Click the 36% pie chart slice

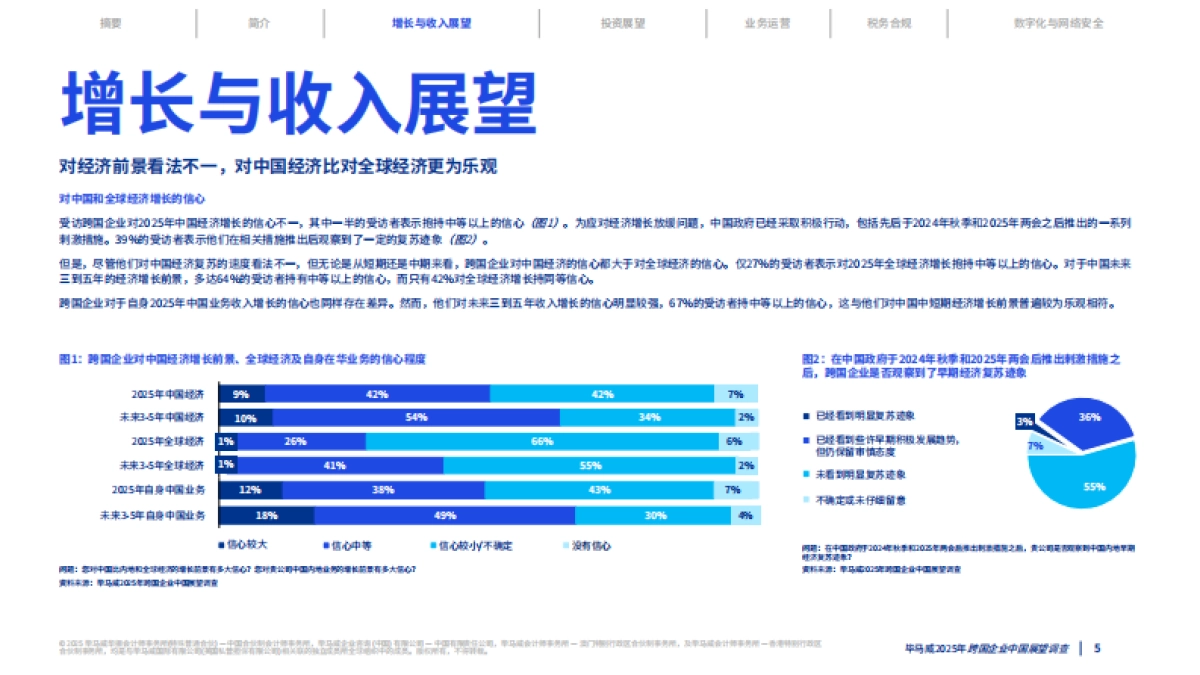[1089, 417]
